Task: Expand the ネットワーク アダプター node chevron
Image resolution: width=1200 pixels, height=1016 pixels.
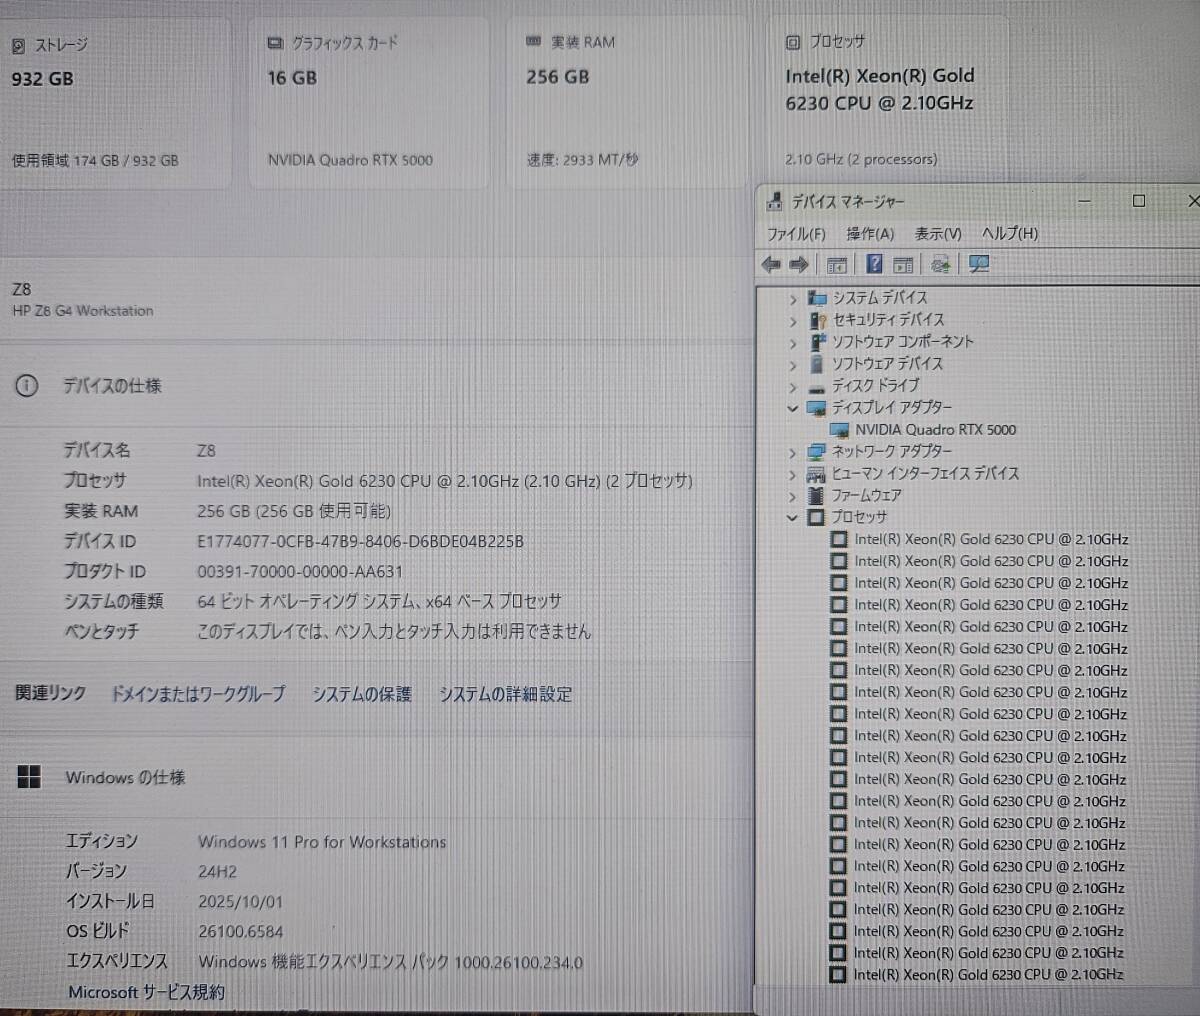Action: pyautogui.click(x=793, y=453)
